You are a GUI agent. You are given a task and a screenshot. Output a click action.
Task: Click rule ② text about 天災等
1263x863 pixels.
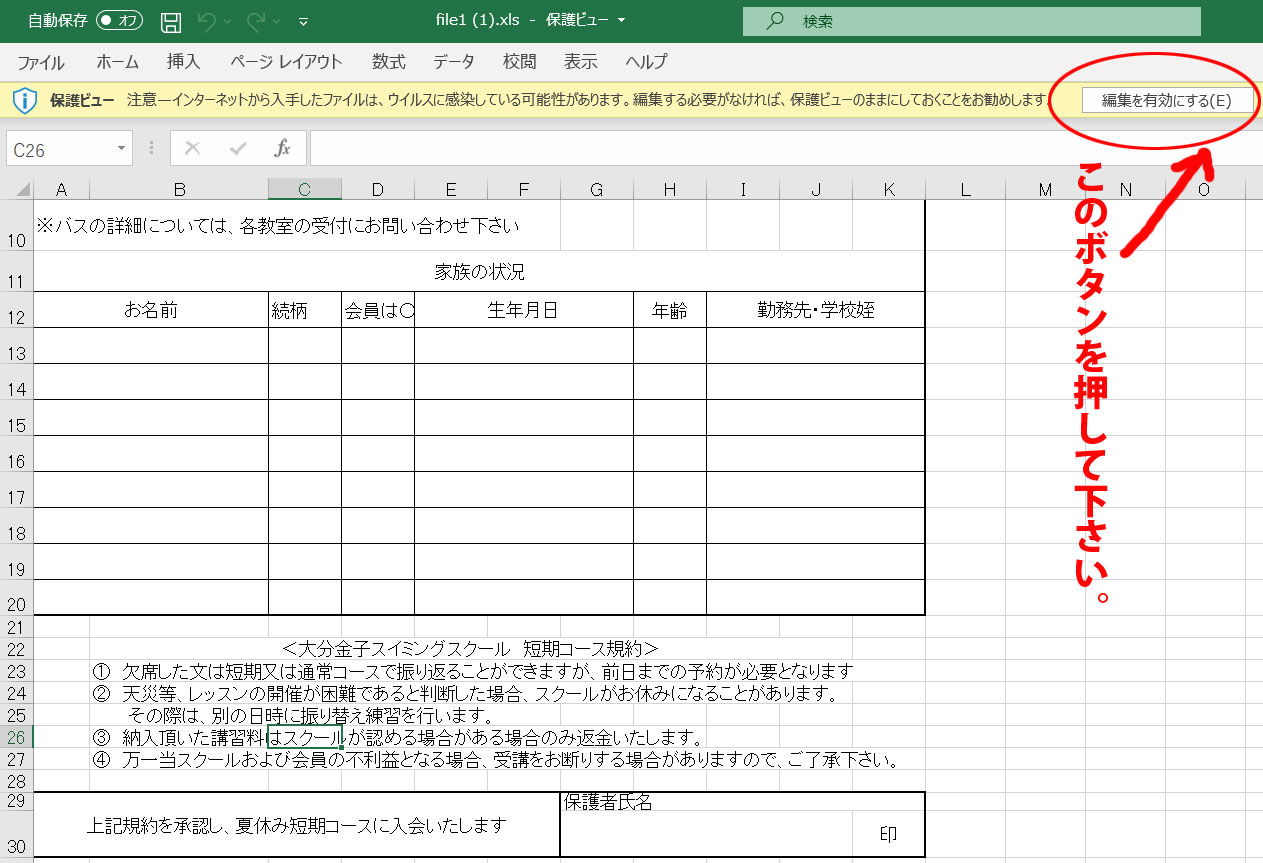coord(465,693)
